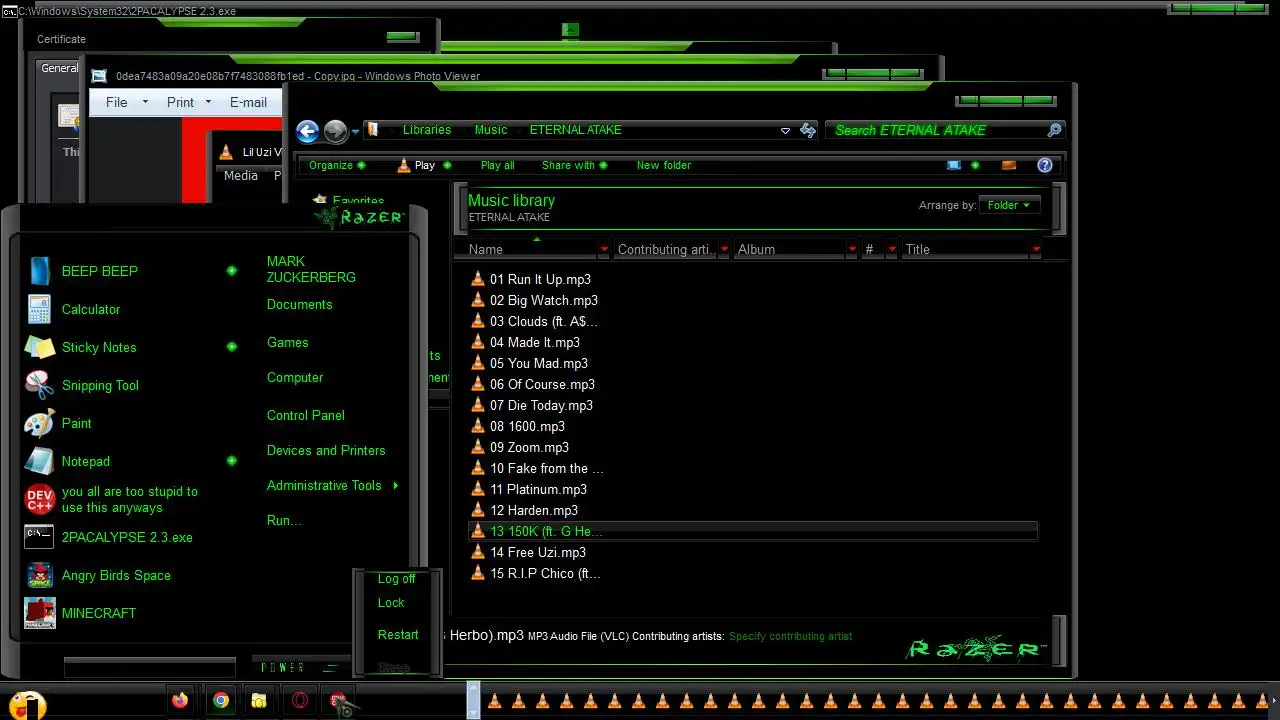Viewport: 1280px width, 720px height.
Task: Open Firefox from the taskbar
Action: pos(180,701)
